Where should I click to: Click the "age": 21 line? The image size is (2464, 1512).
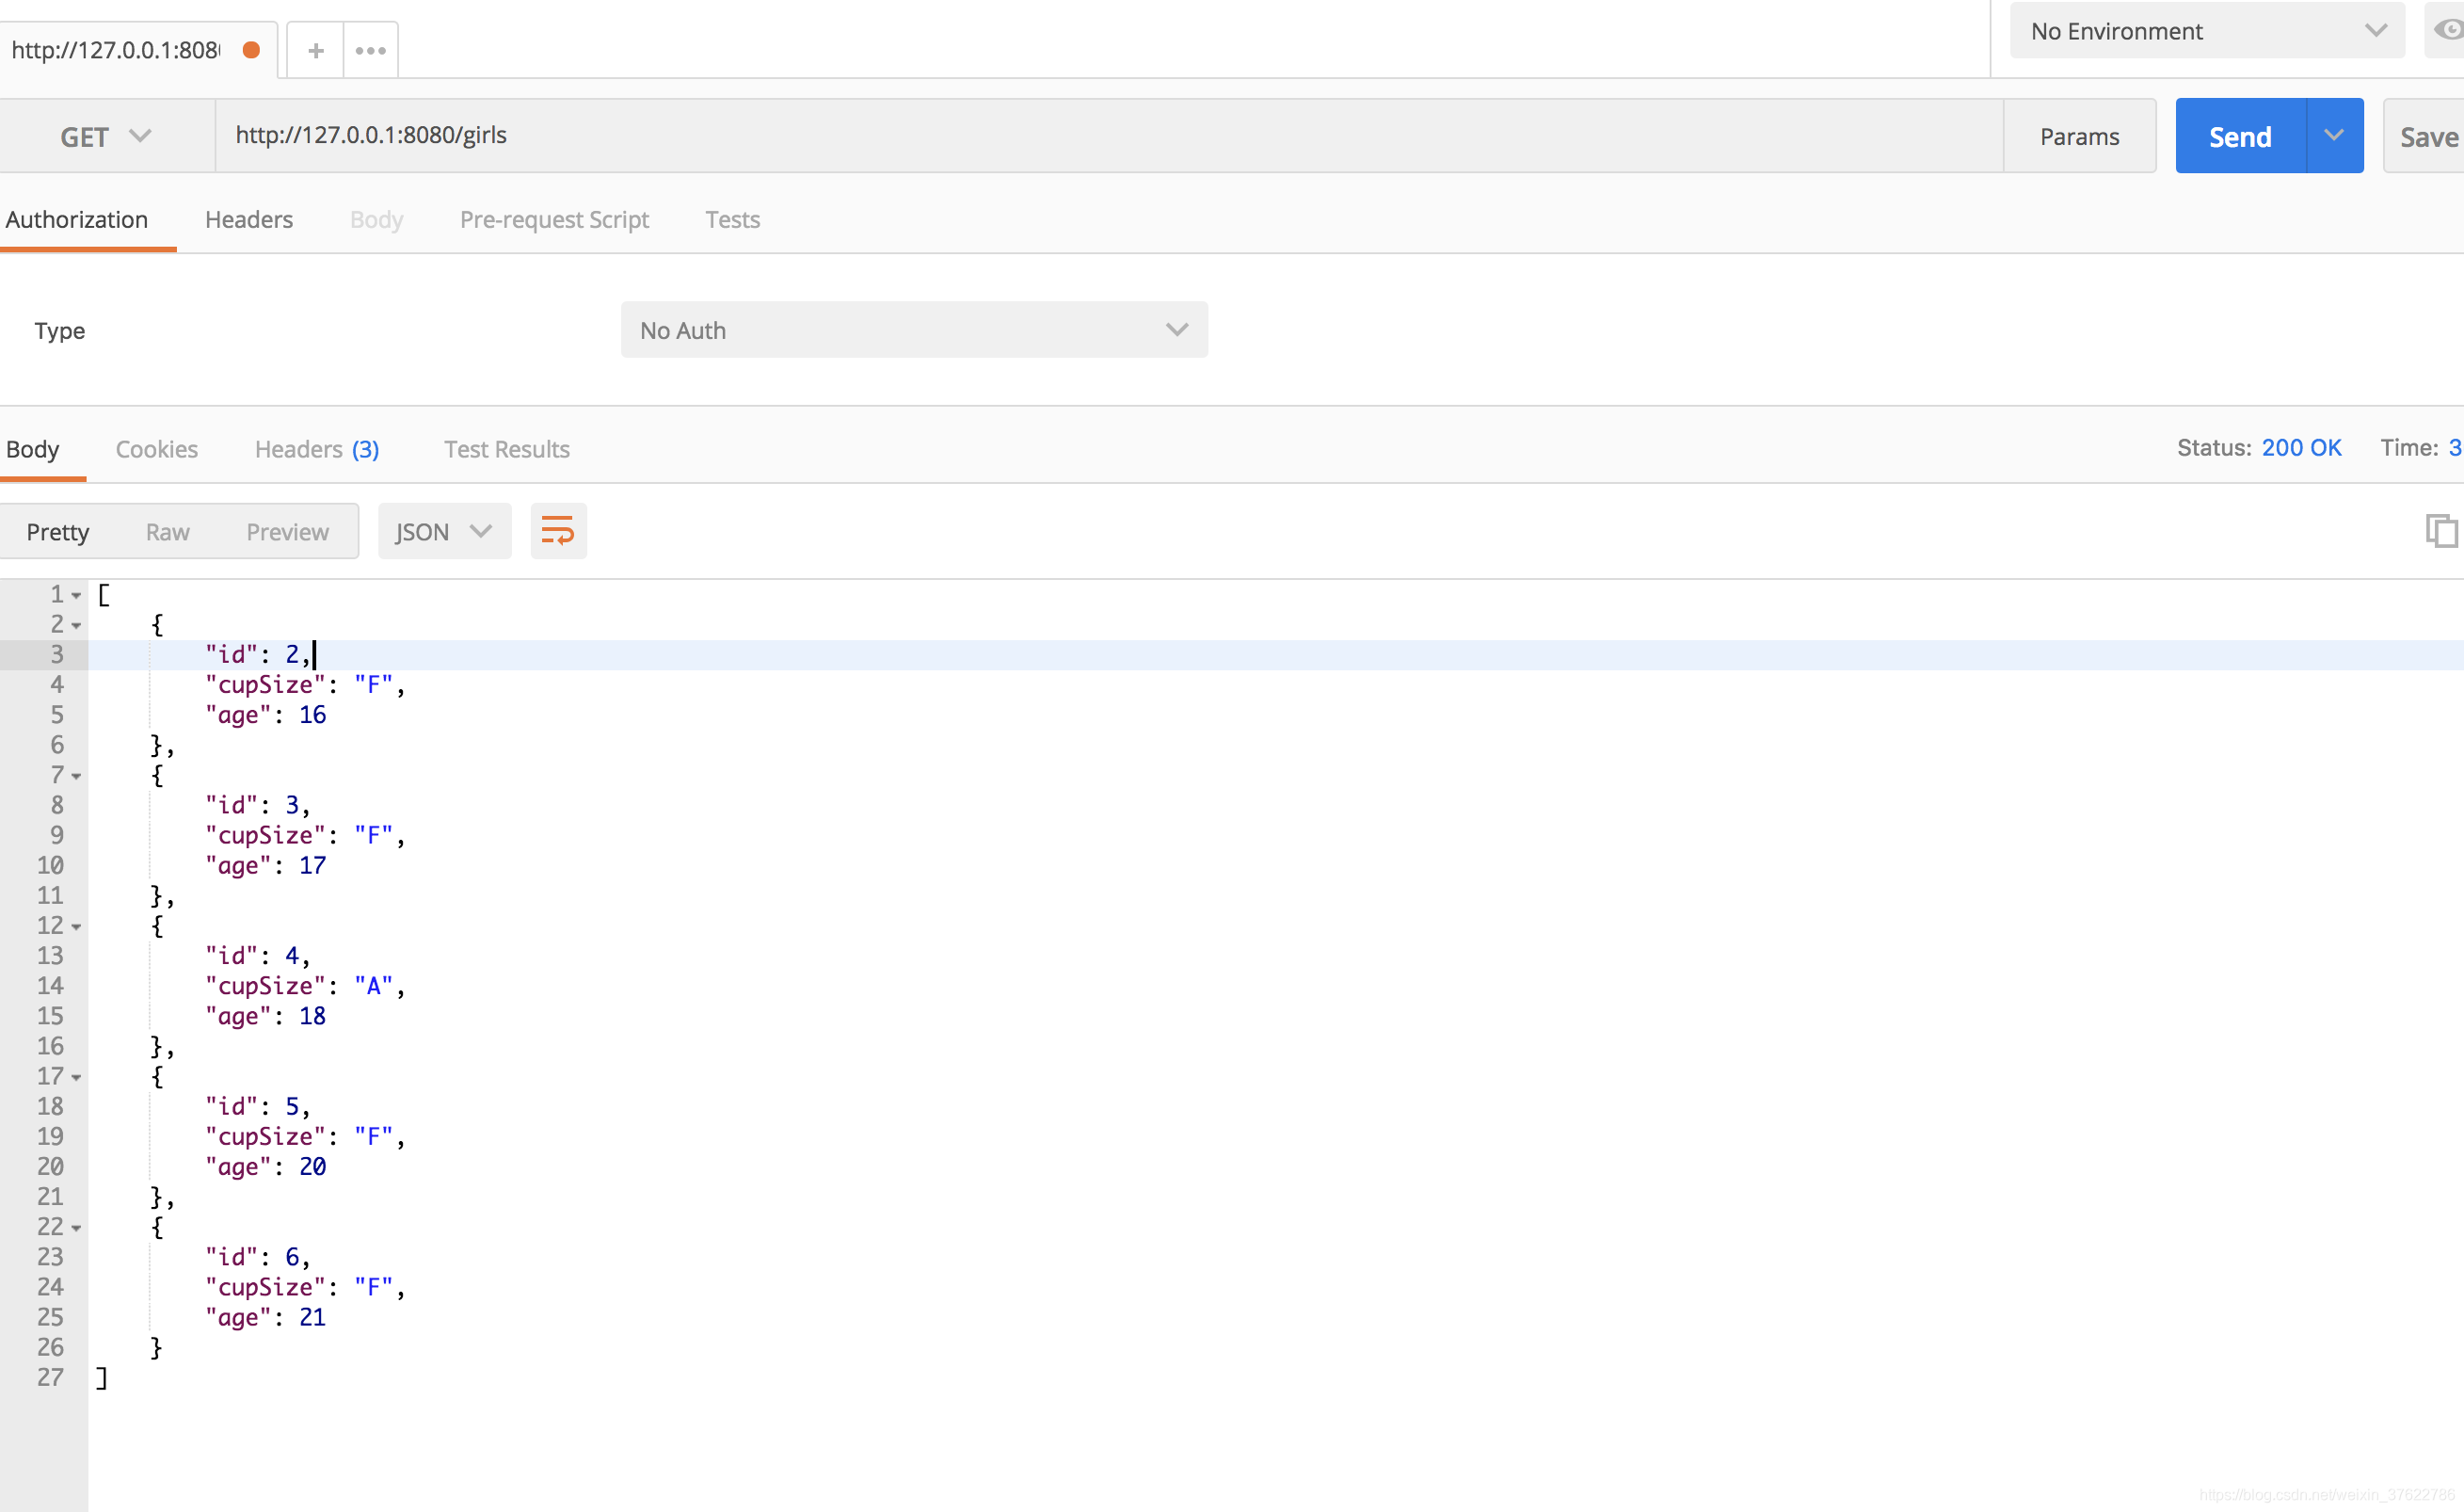tap(265, 1318)
